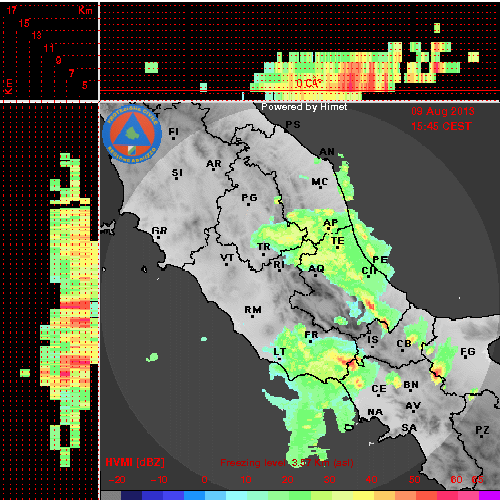Click the Protezione Civile Regione Abruzzo logo
Viewport: 500px width, 500px height.
point(132,135)
